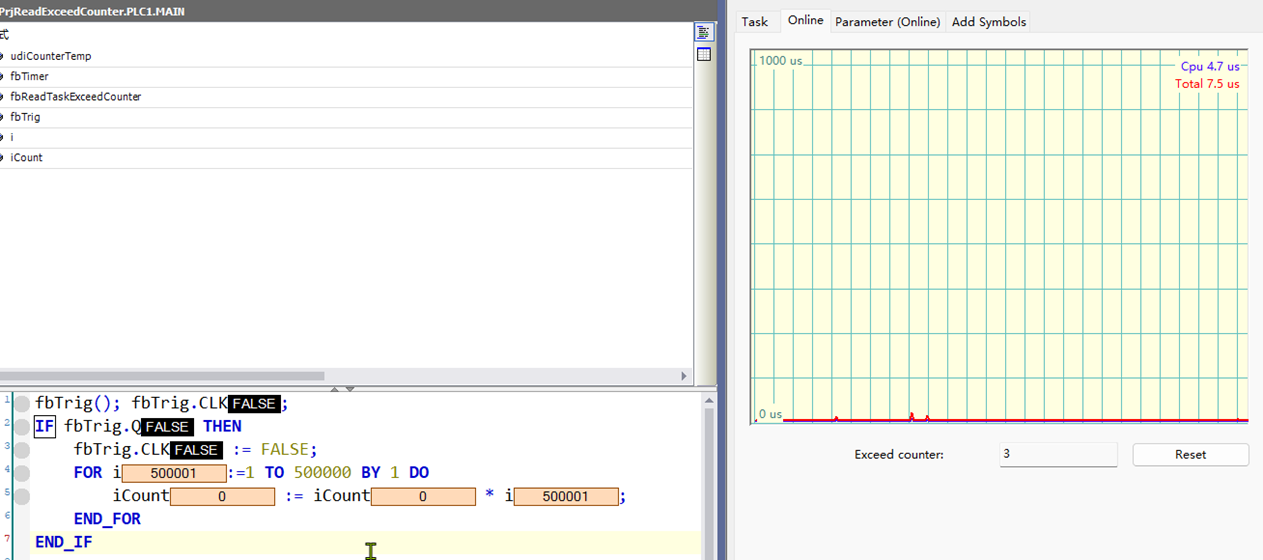
Task: Open the Task tab
Action: [x=755, y=22]
